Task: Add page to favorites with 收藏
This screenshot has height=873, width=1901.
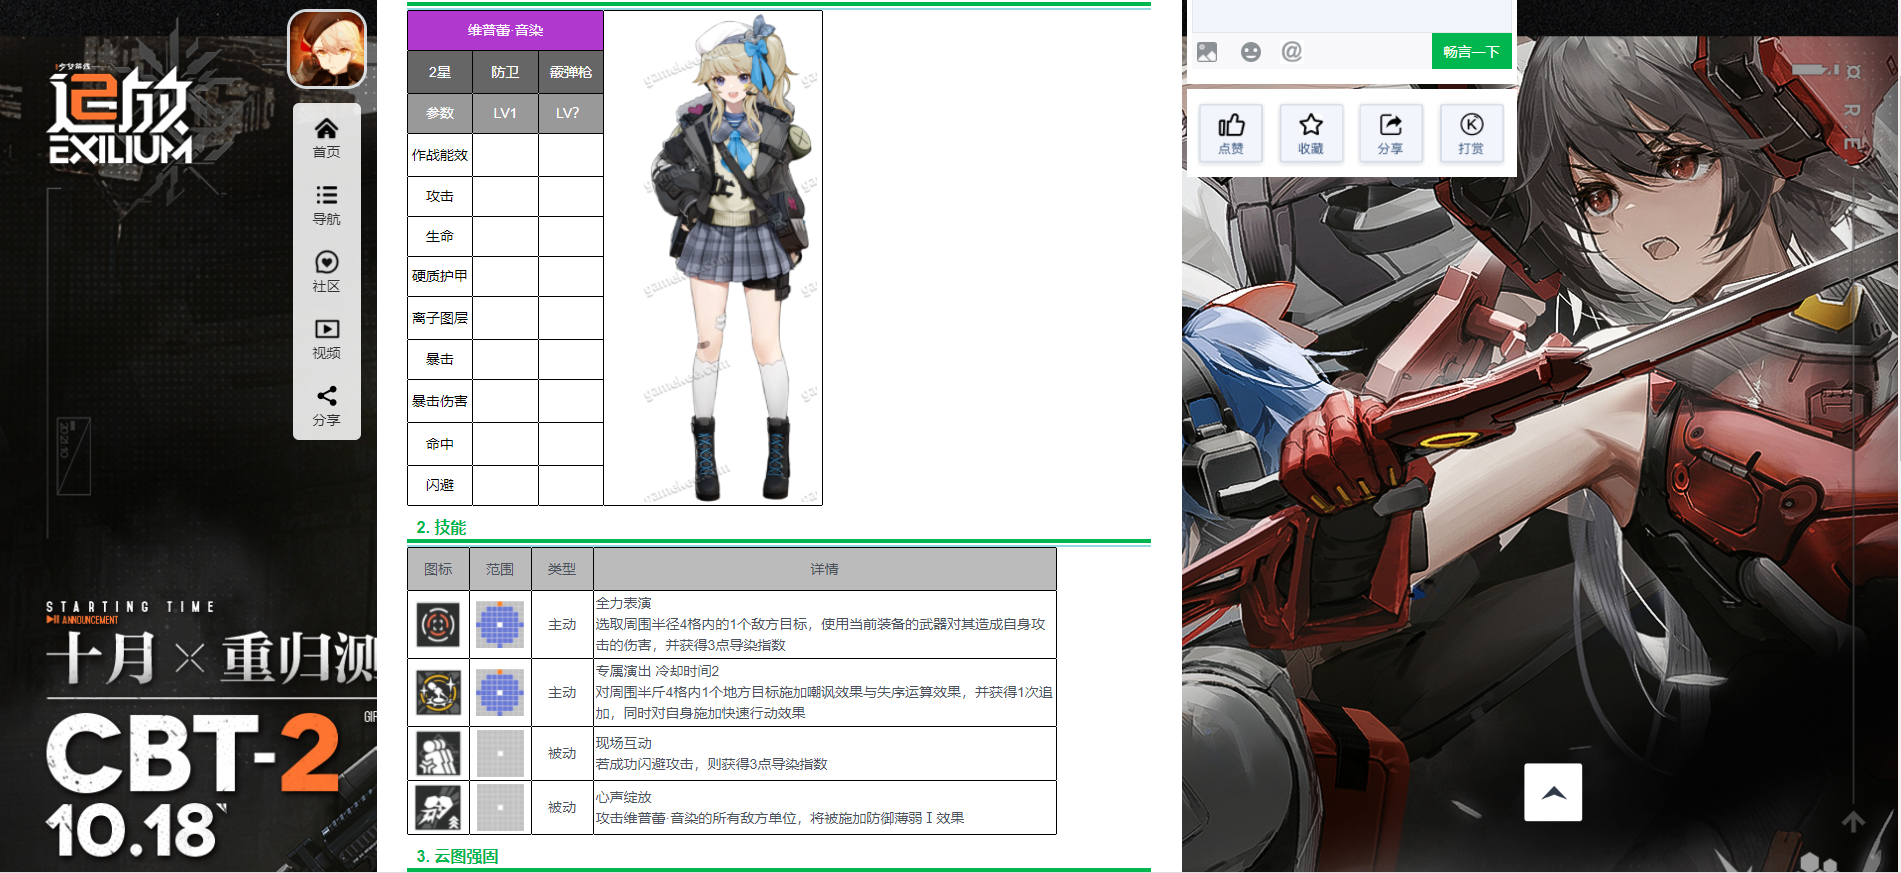Action: [1311, 134]
